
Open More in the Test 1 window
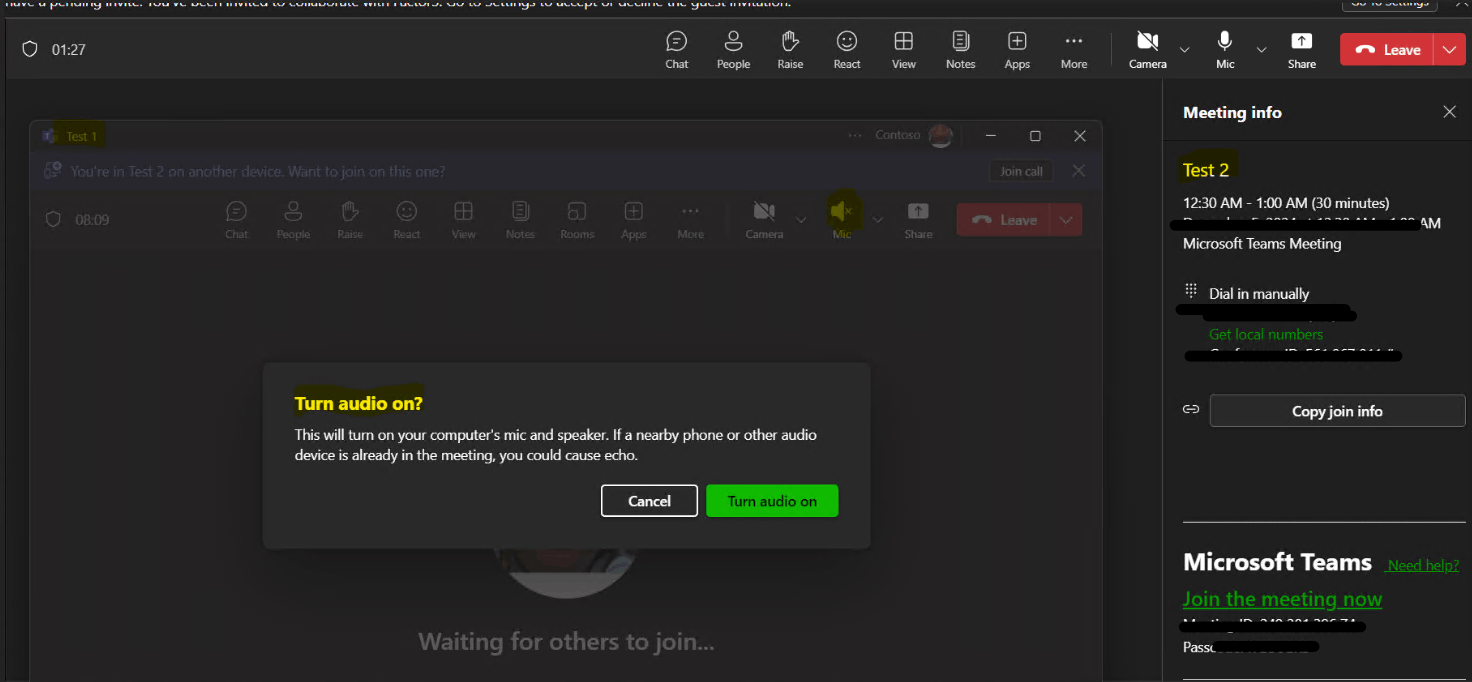coord(690,220)
